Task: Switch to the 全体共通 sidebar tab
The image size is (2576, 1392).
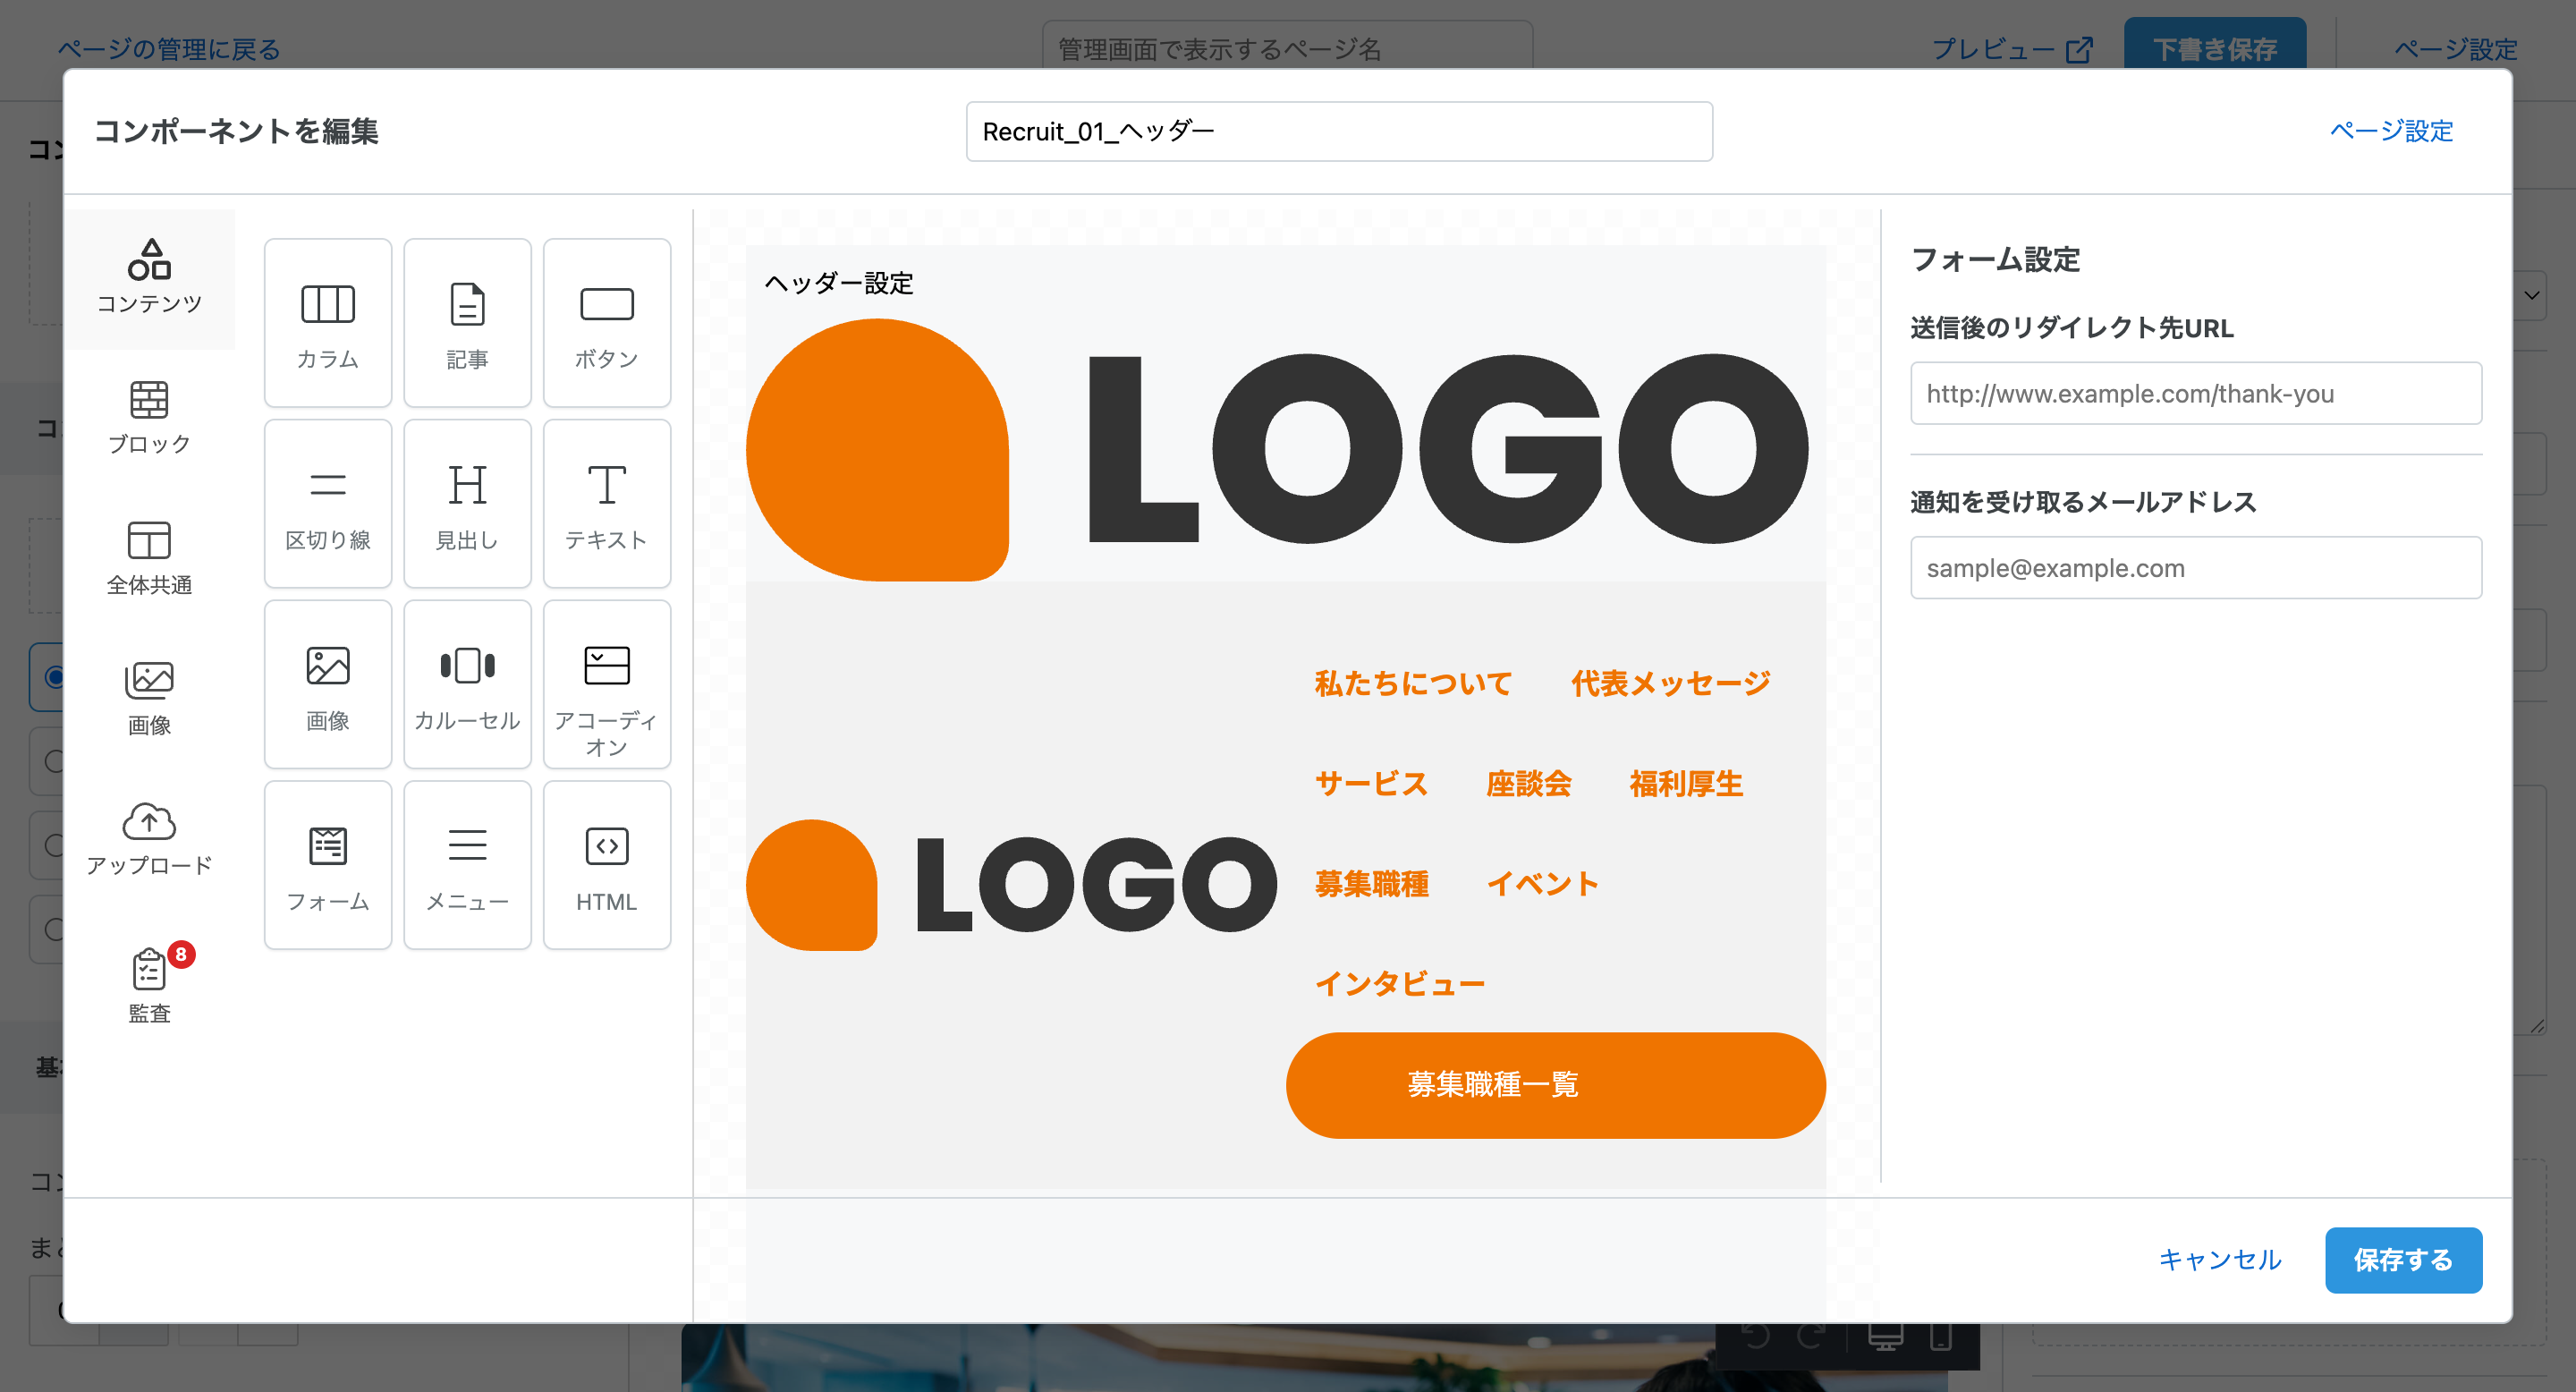Action: coord(149,557)
